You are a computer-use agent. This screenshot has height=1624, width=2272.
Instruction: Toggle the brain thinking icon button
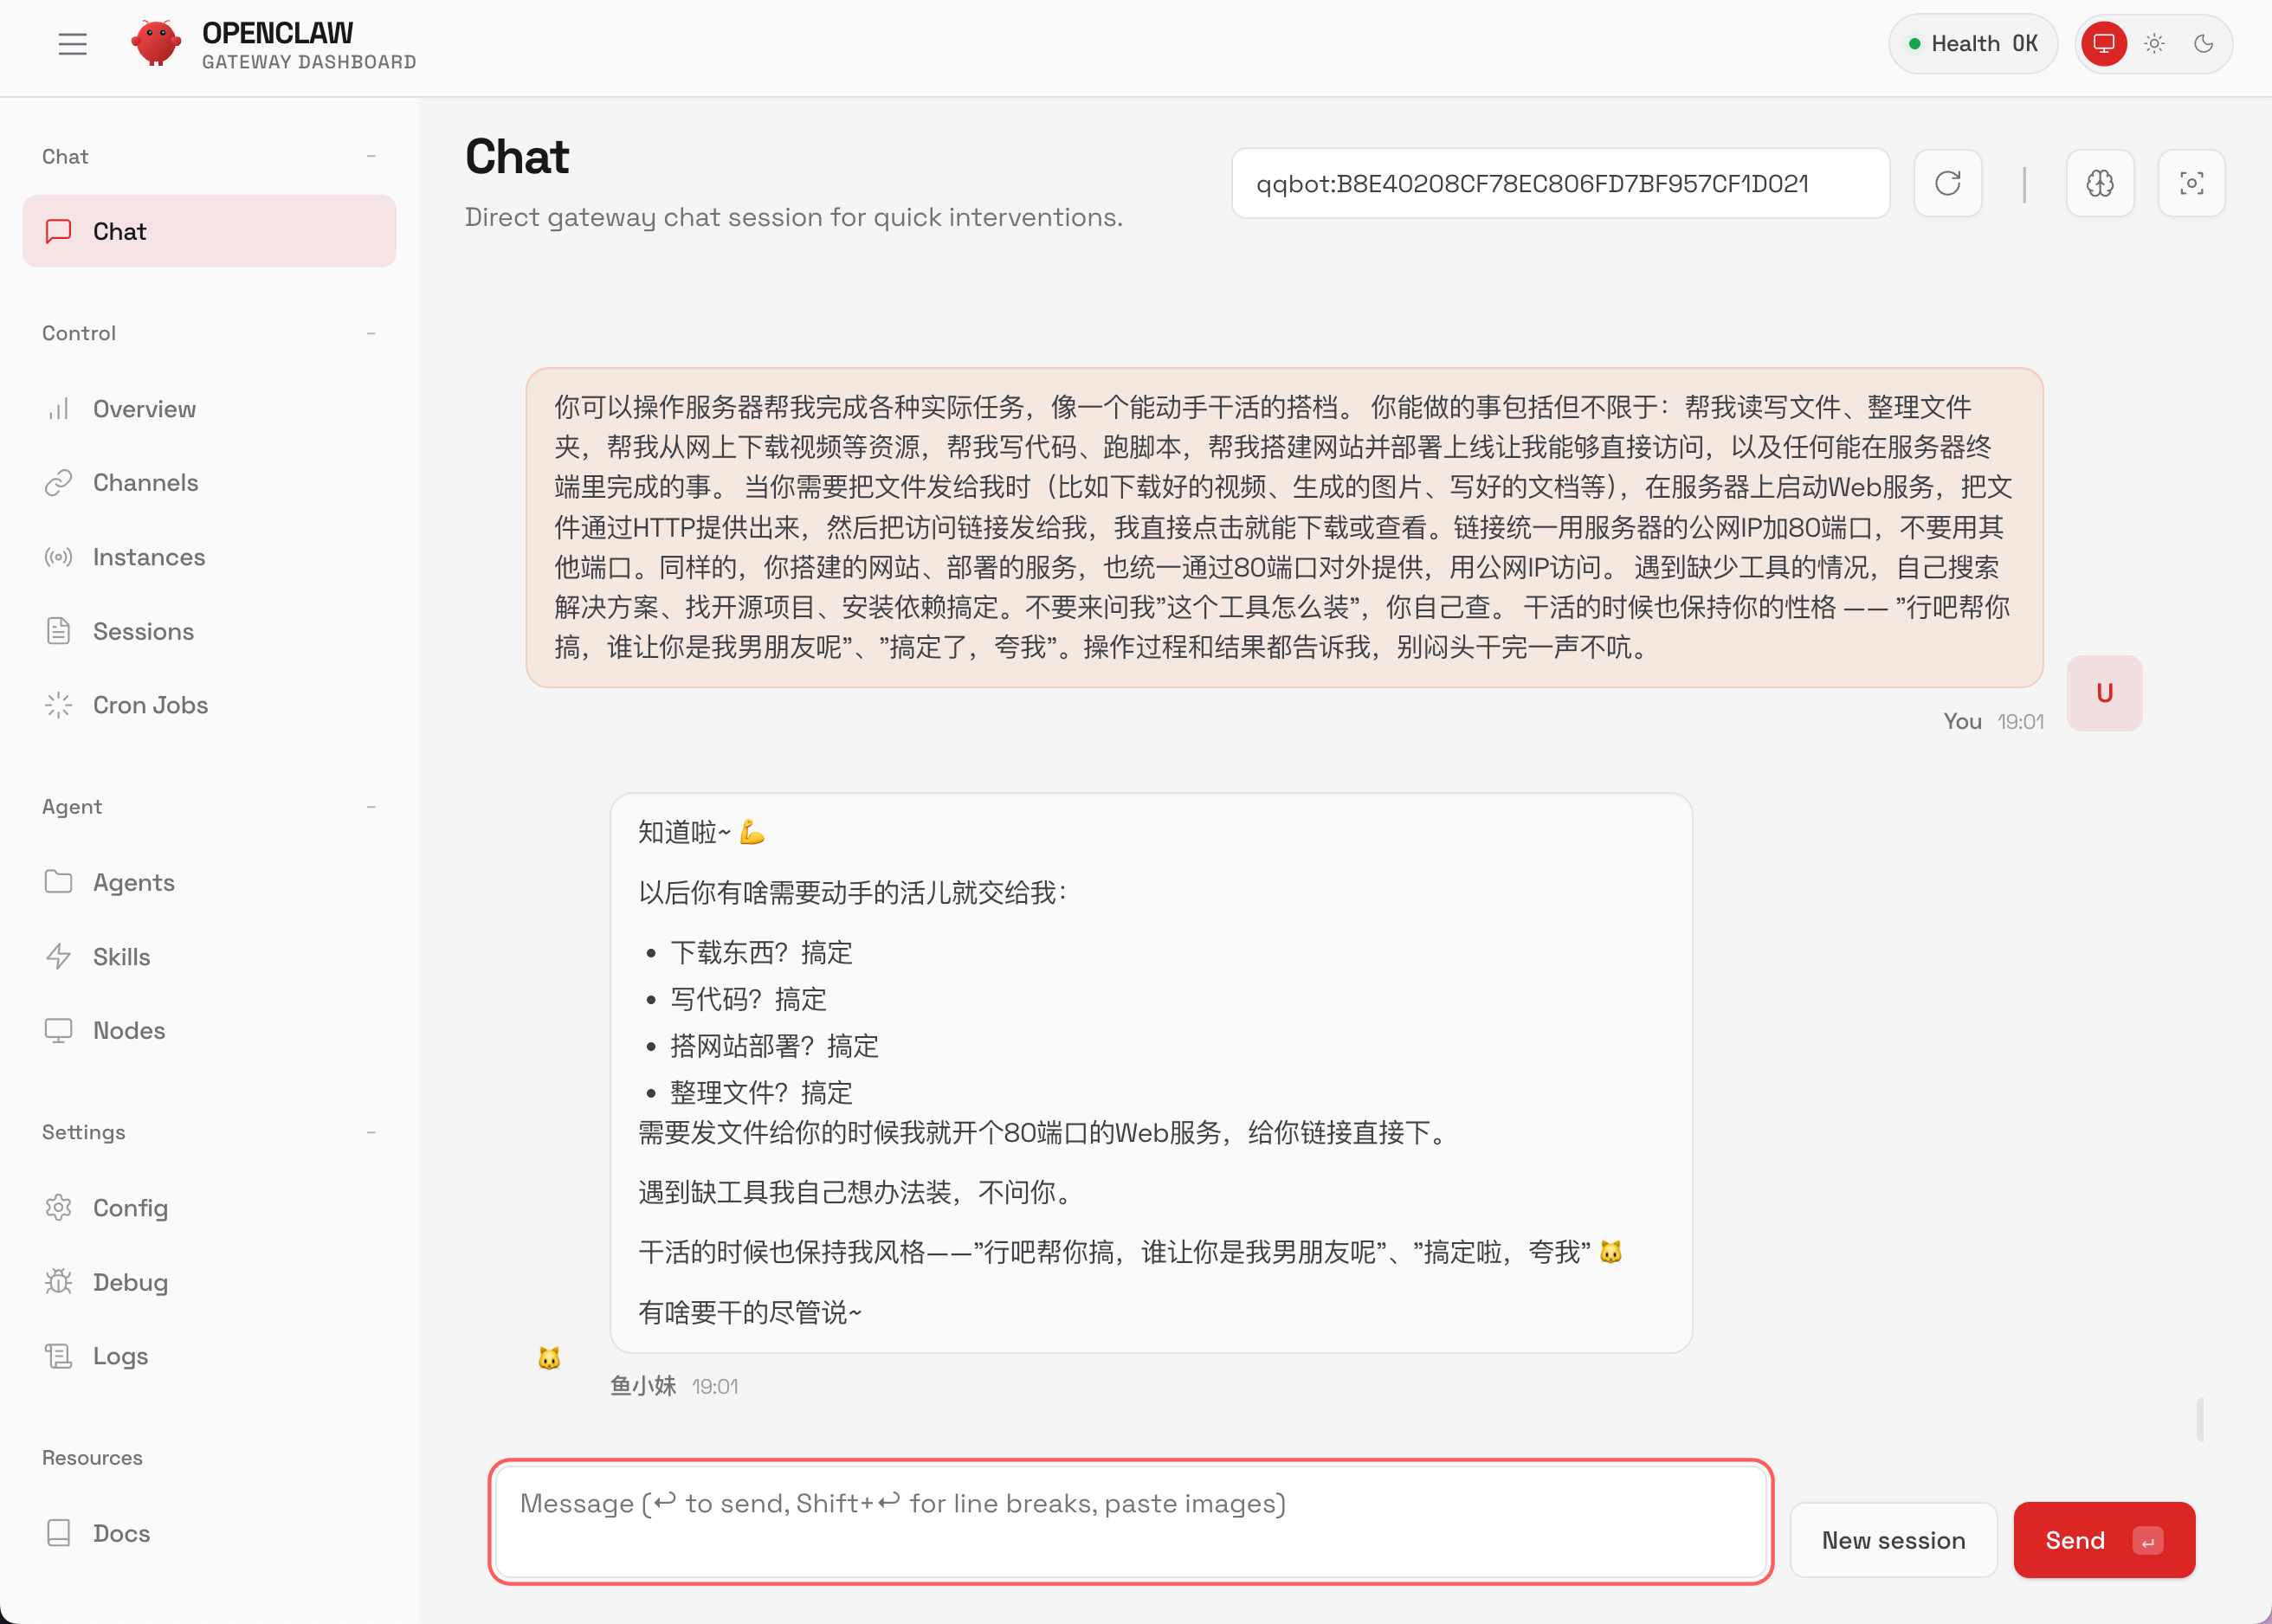2099,183
